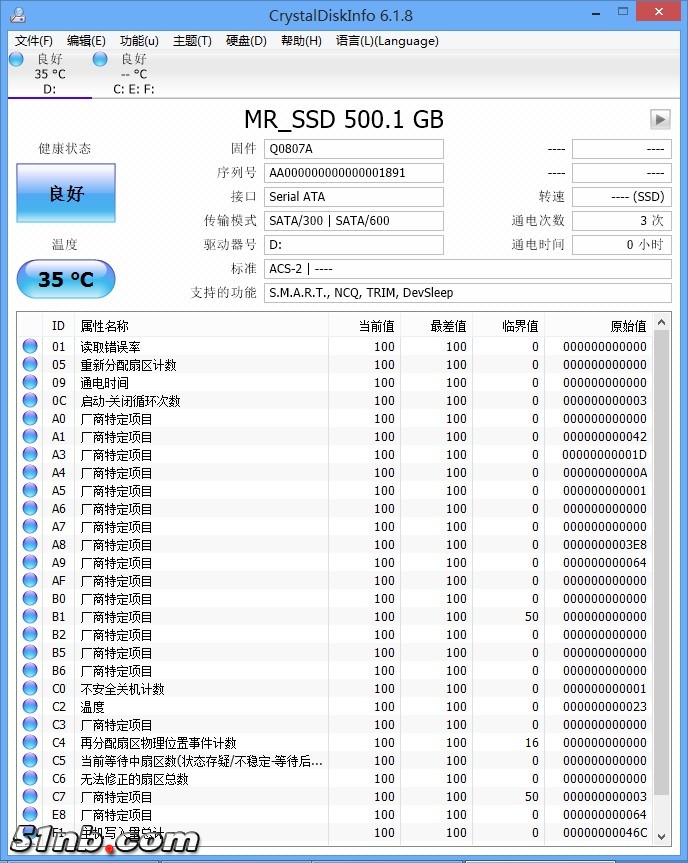Viewport: 688px width, 863px height.
Task: Click status orb for row 01 读取错误率
Action: [30, 347]
